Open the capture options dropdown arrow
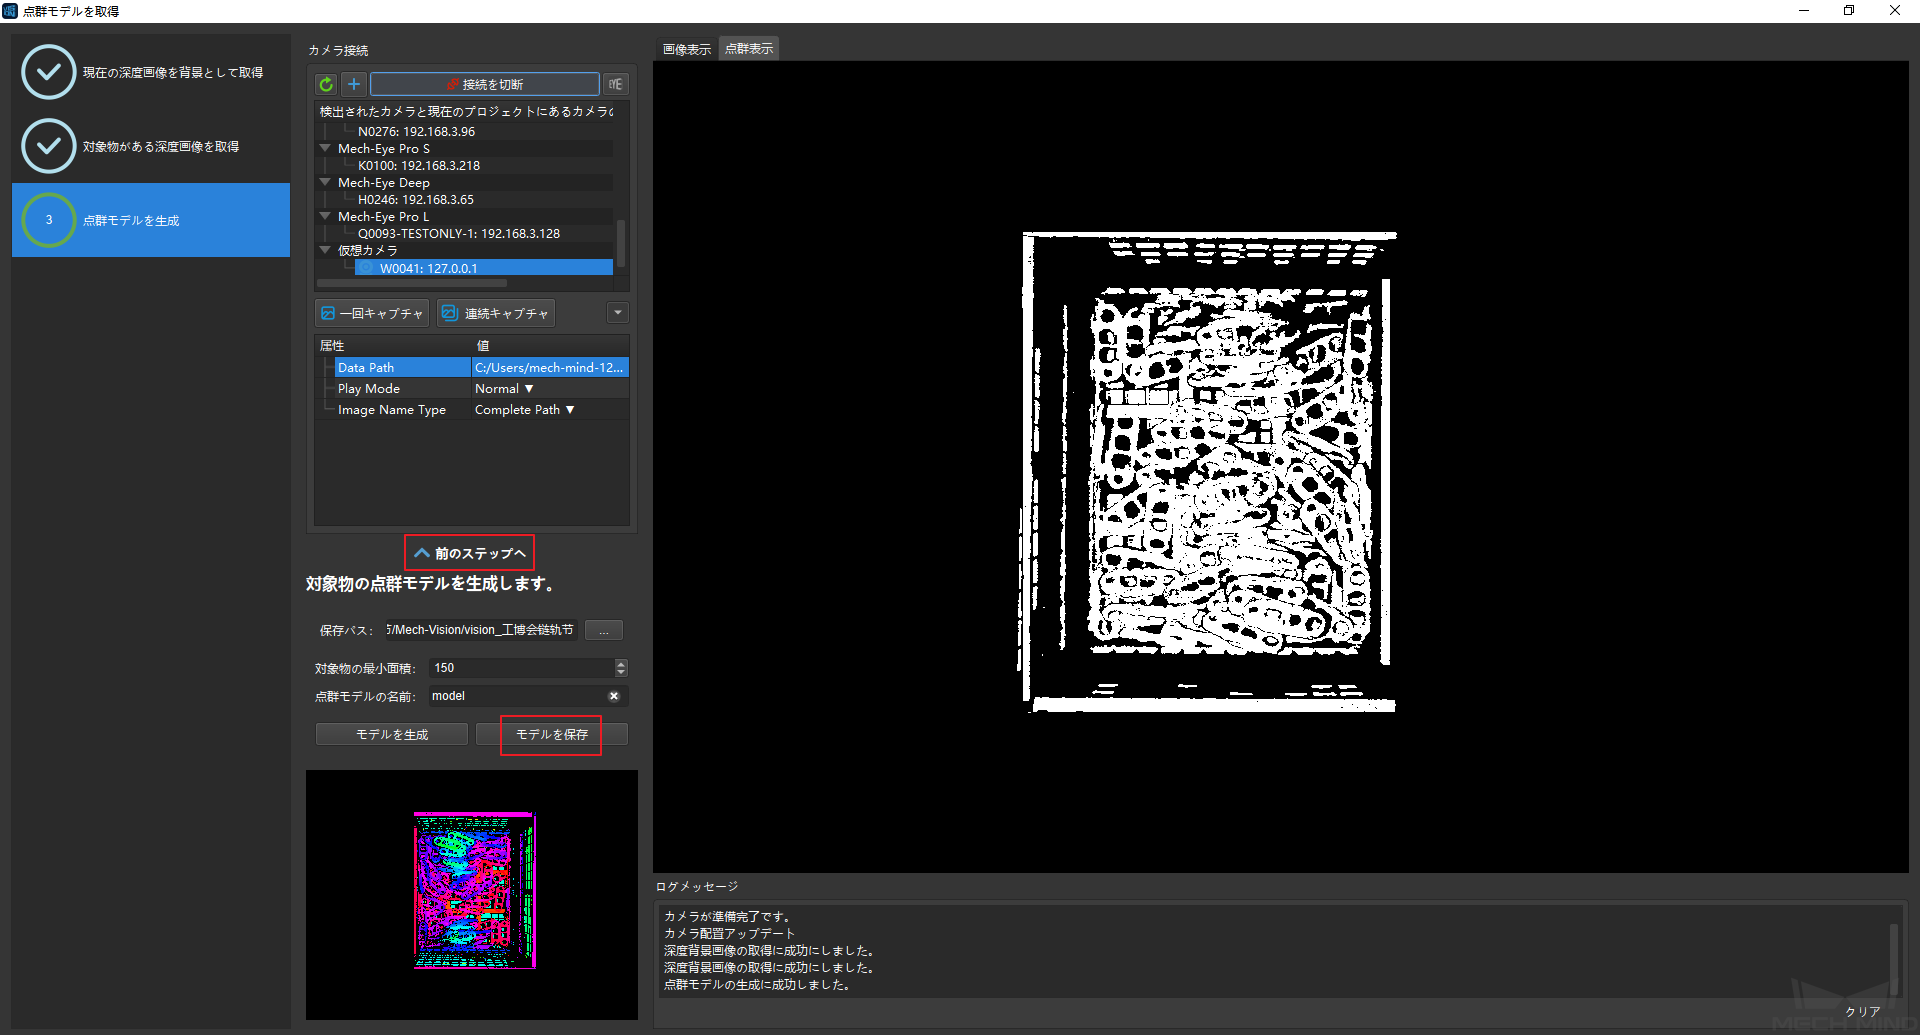The height and width of the screenshot is (1035, 1920). pos(618,314)
